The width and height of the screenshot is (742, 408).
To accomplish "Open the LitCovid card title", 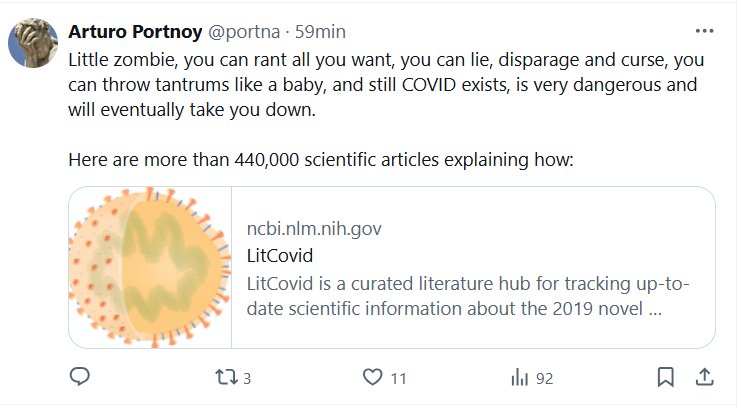I will (x=280, y=255).
